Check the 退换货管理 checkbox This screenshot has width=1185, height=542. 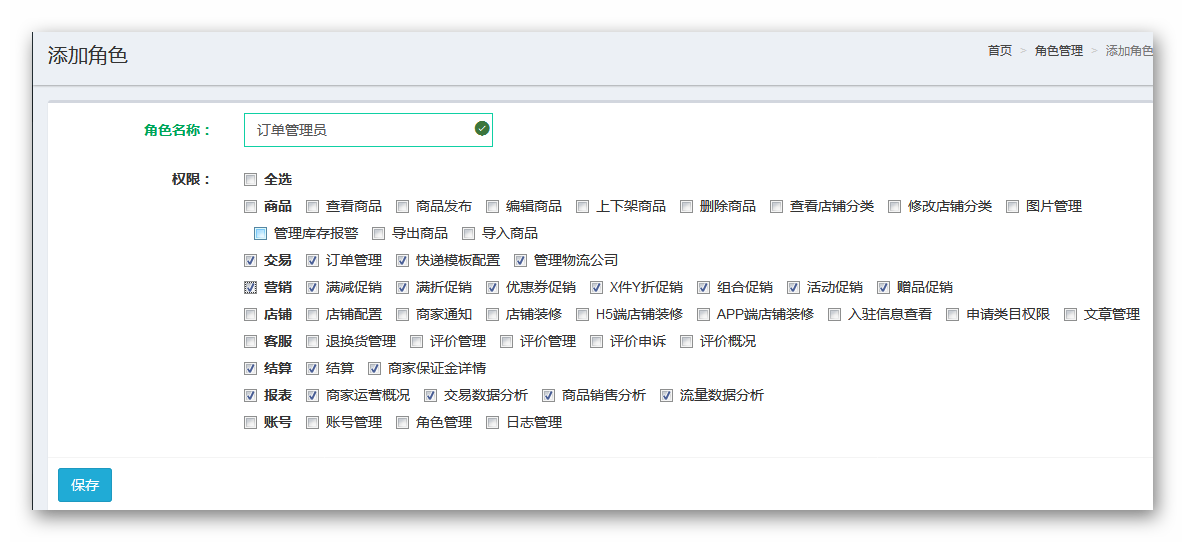click(312, 342)
